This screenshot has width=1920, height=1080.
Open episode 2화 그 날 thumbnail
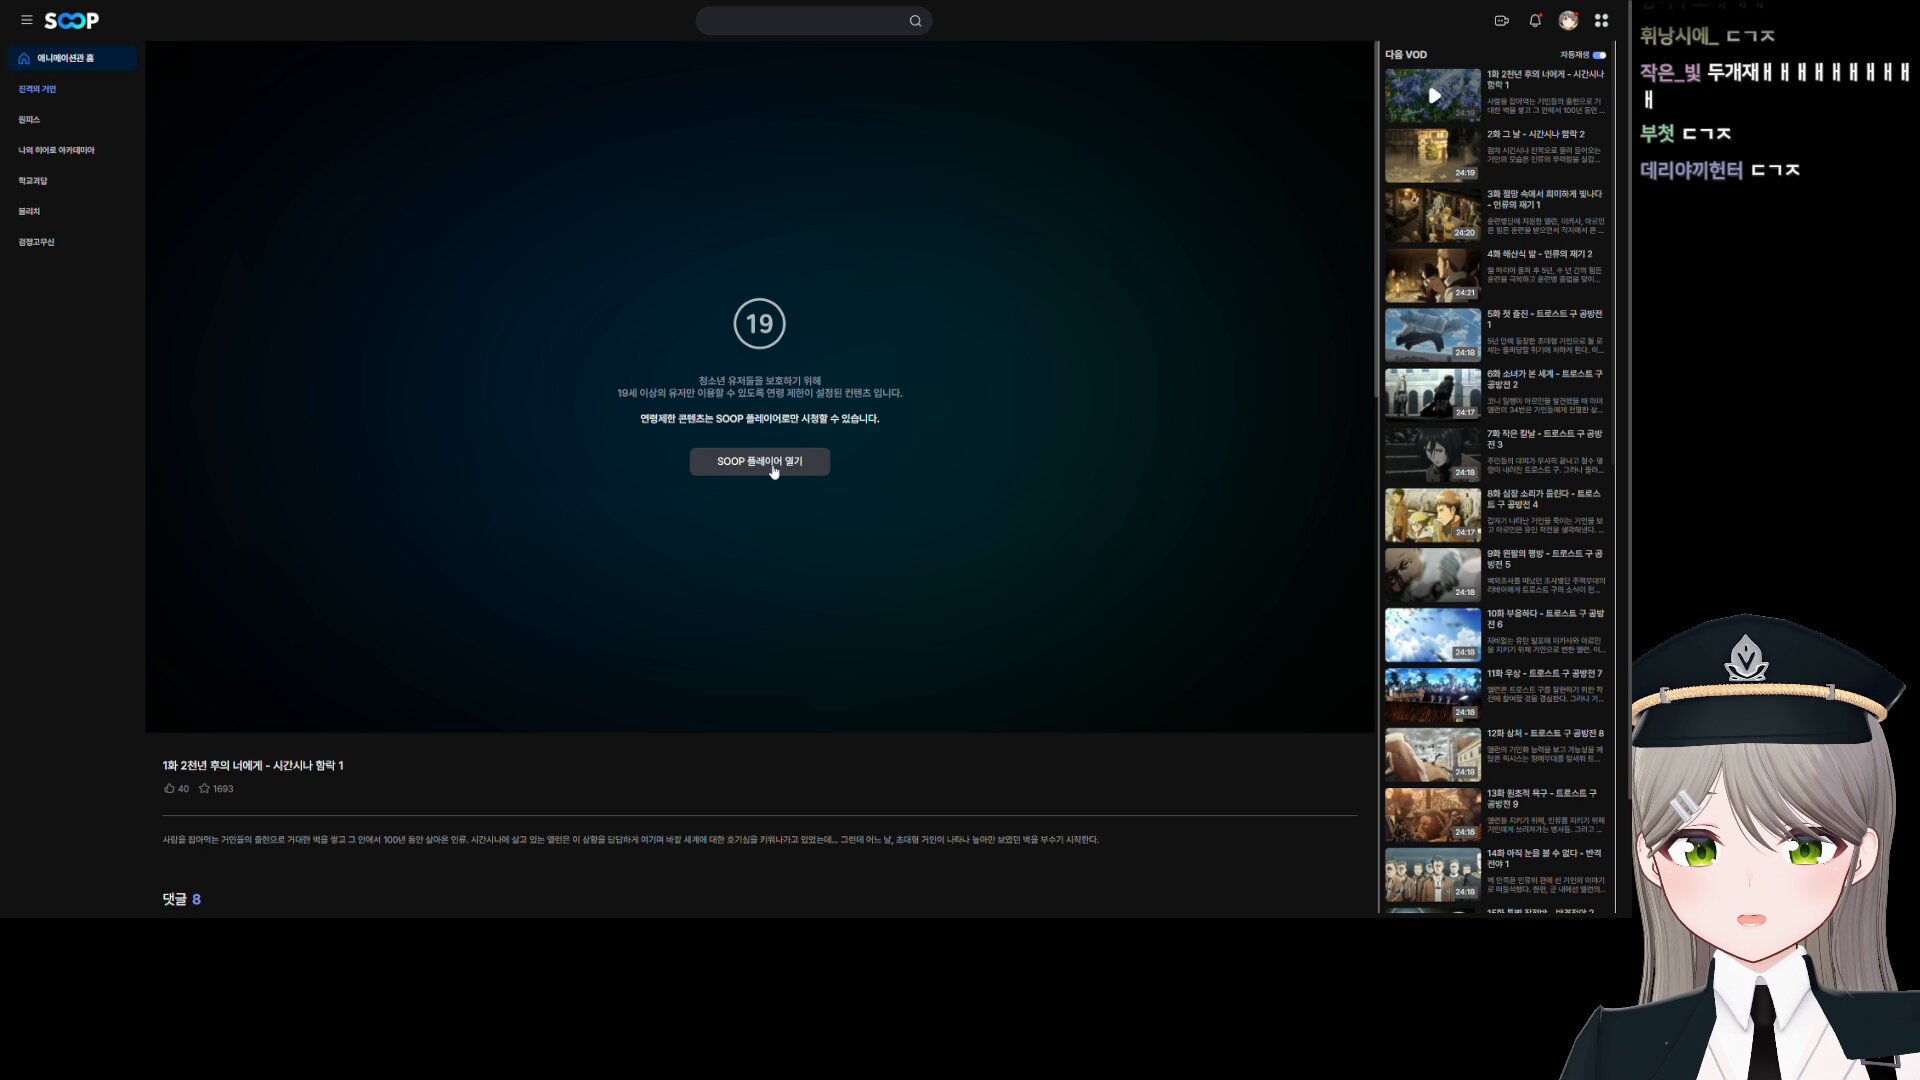tap(1432, 155)
